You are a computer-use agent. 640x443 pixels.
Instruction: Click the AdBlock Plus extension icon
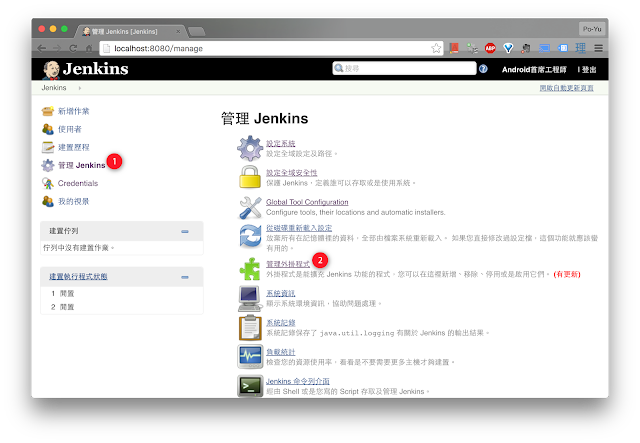[490, 48]
